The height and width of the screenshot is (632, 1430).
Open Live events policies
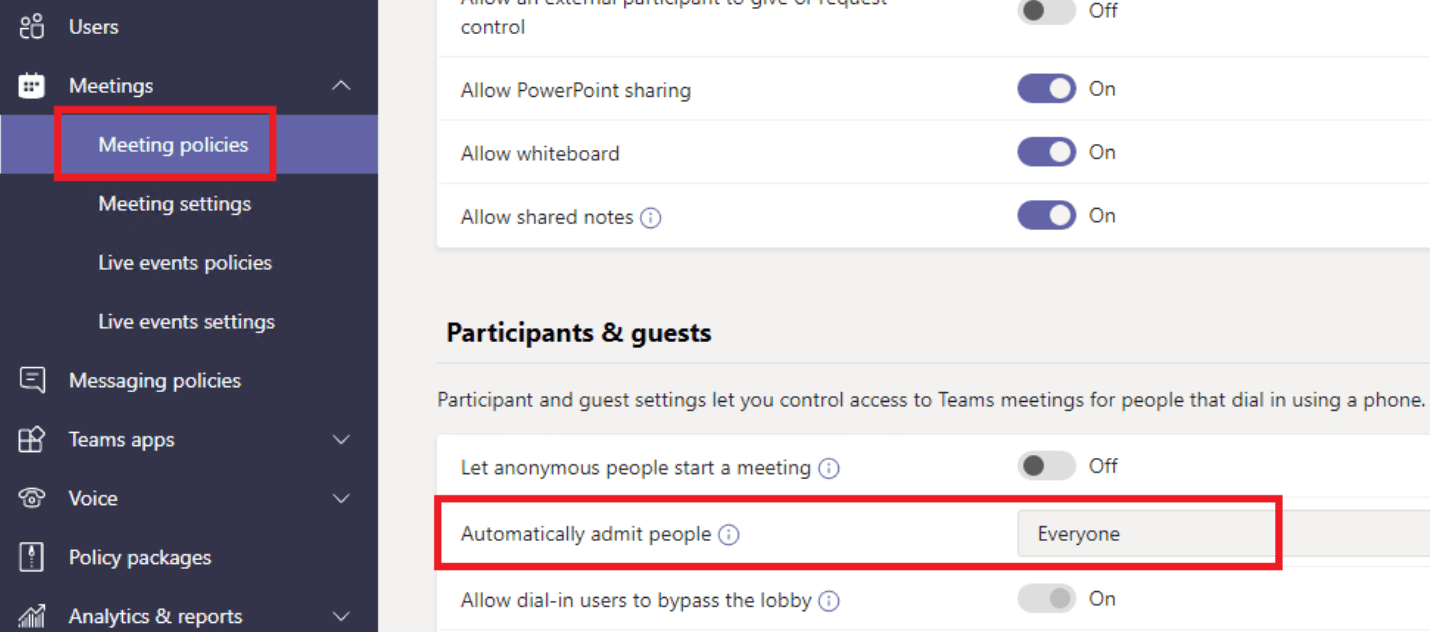[184, 262]
